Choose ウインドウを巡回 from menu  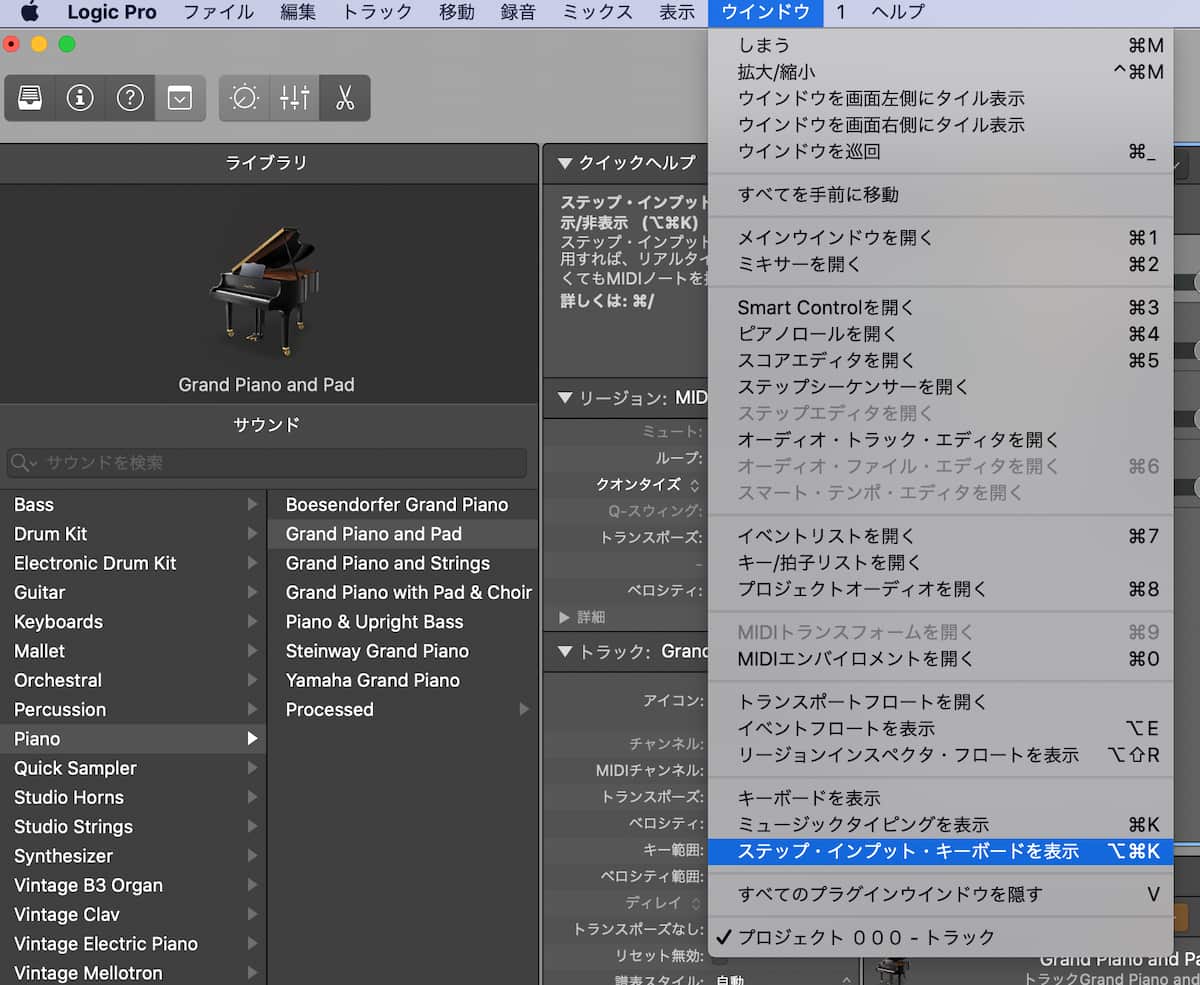click(940, 152)
